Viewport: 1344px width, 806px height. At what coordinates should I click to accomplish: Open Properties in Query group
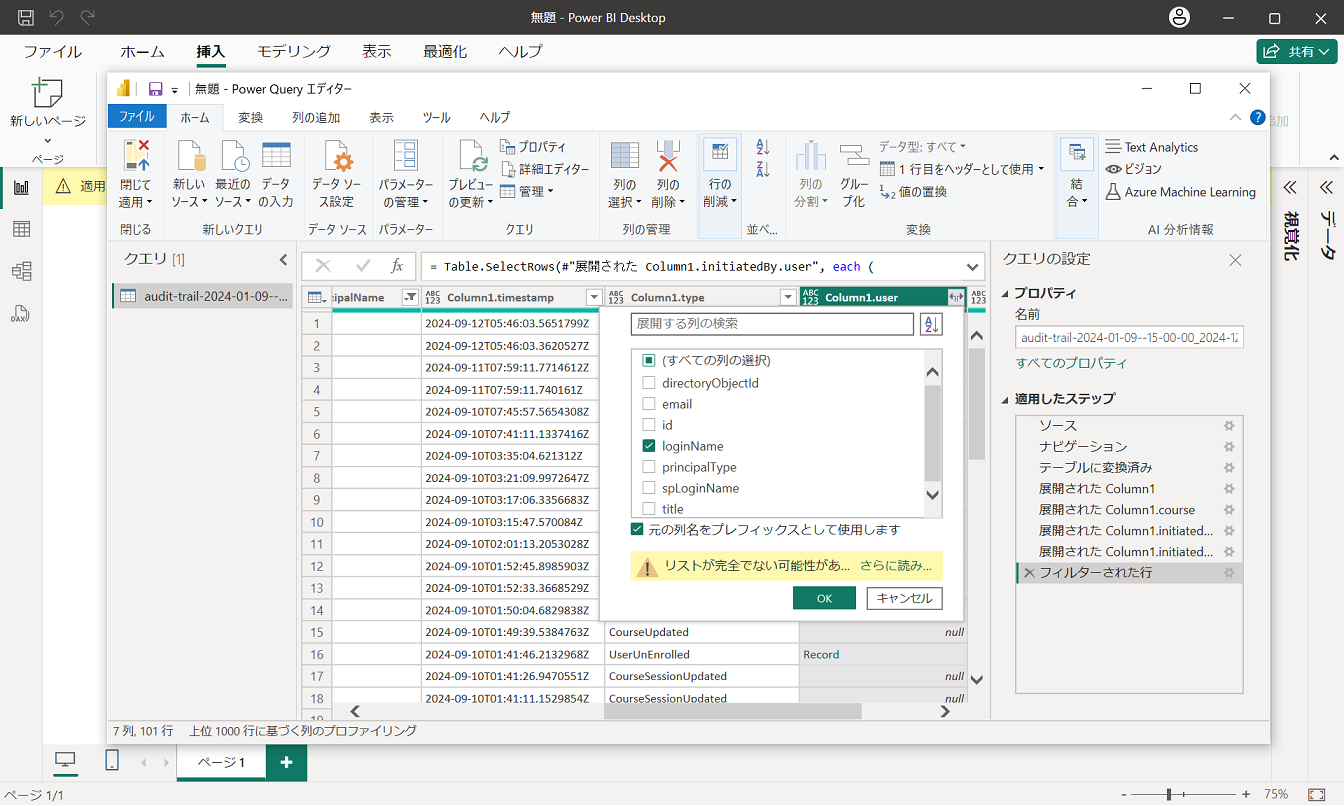click(x=533, y=147)
